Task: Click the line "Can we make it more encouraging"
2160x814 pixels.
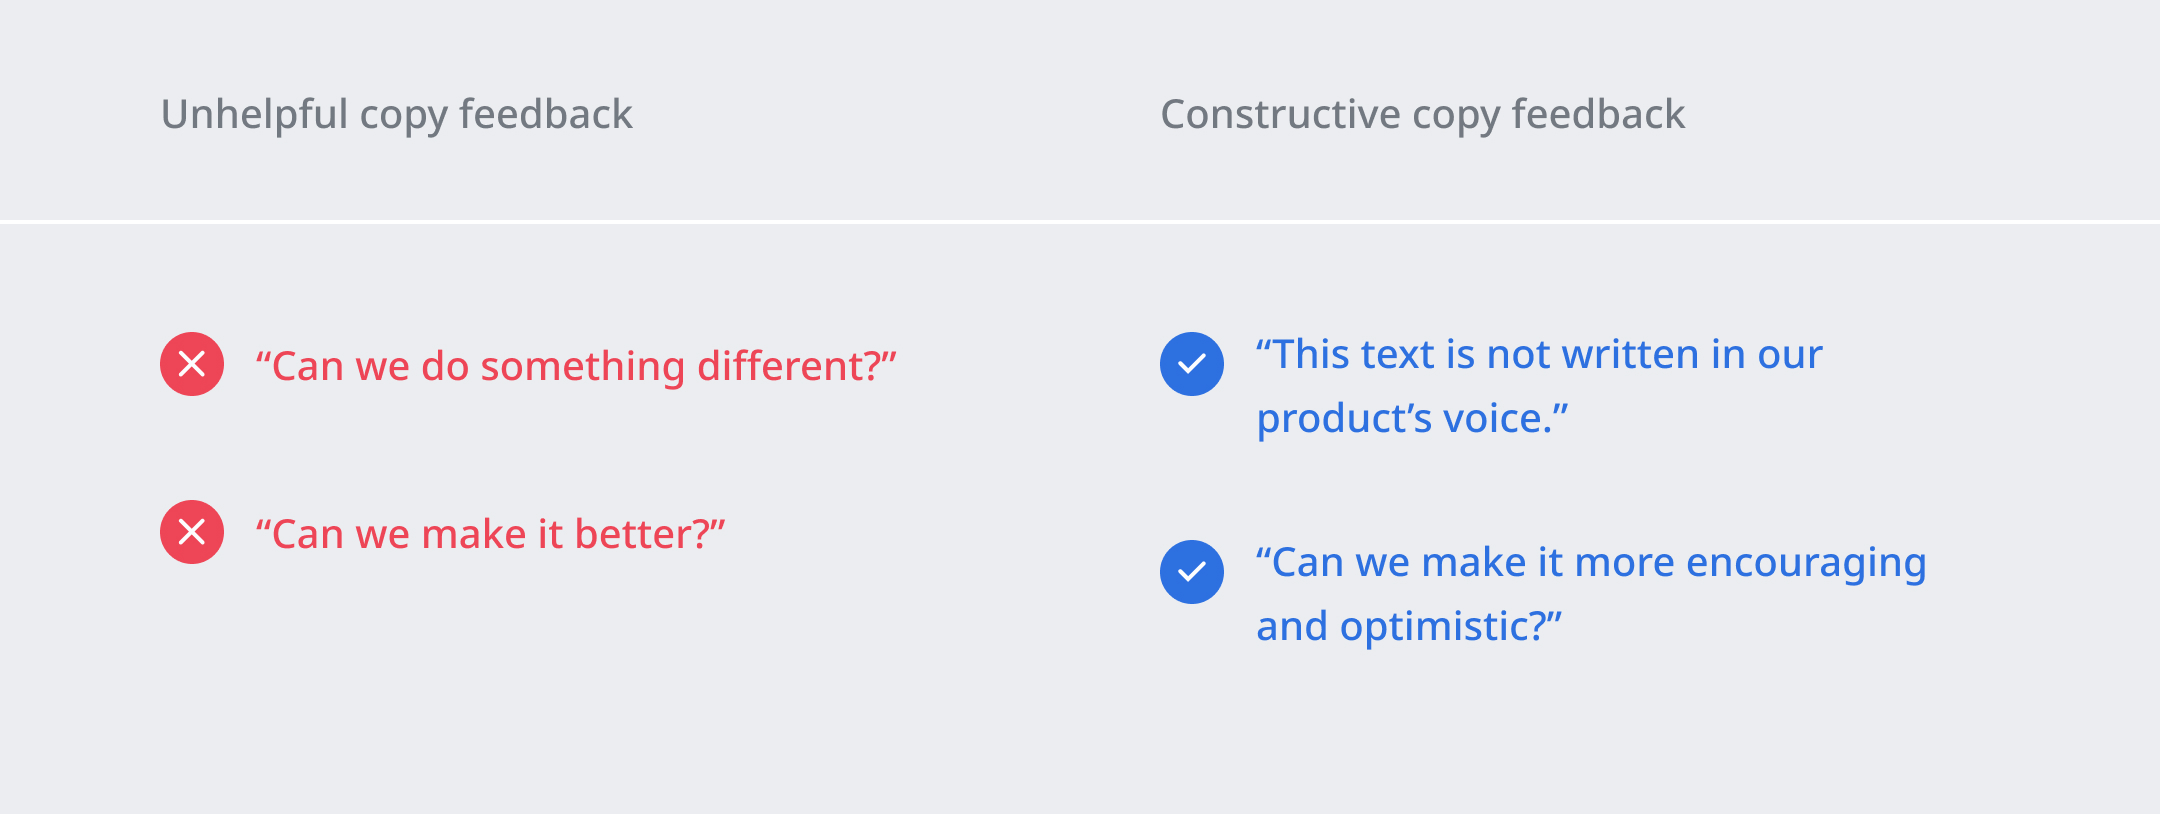Action: [1590, 562]
